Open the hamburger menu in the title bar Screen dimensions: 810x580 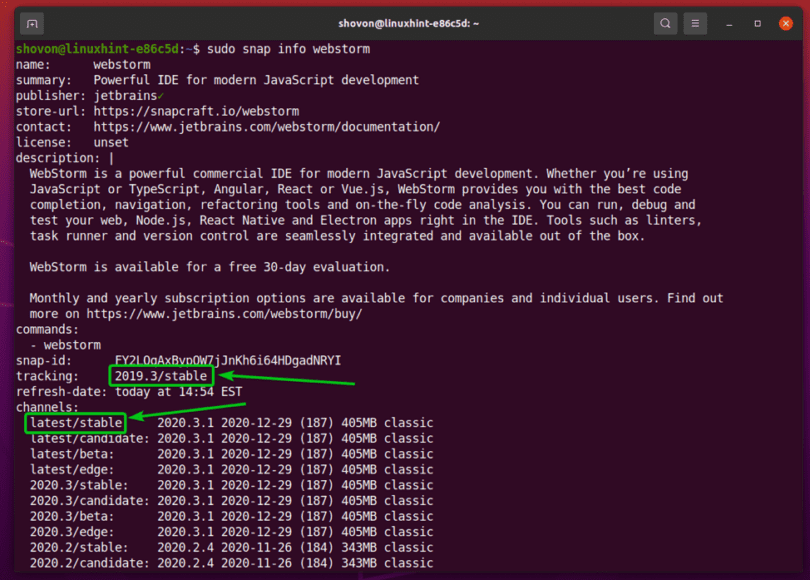694,22
